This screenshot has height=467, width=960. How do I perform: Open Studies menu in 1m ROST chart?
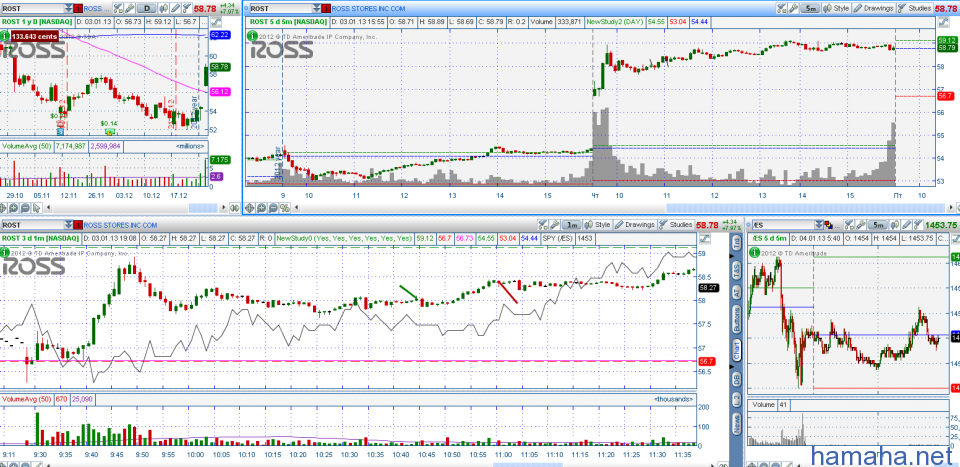click(676, 225)
